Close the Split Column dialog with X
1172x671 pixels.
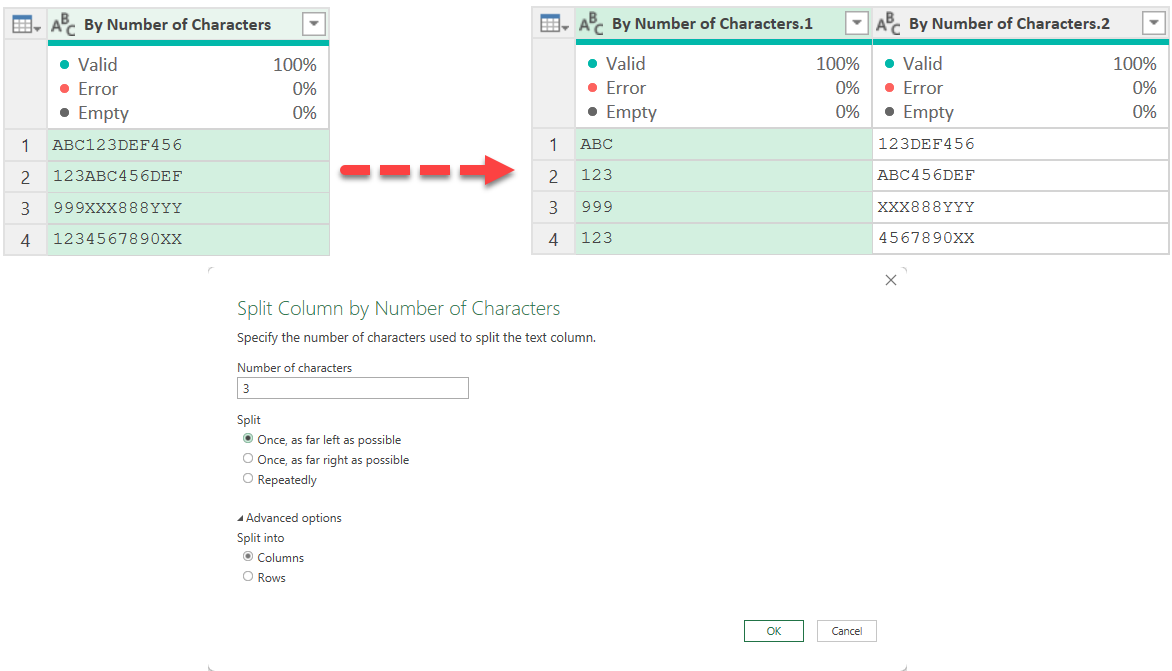point(891,281)
